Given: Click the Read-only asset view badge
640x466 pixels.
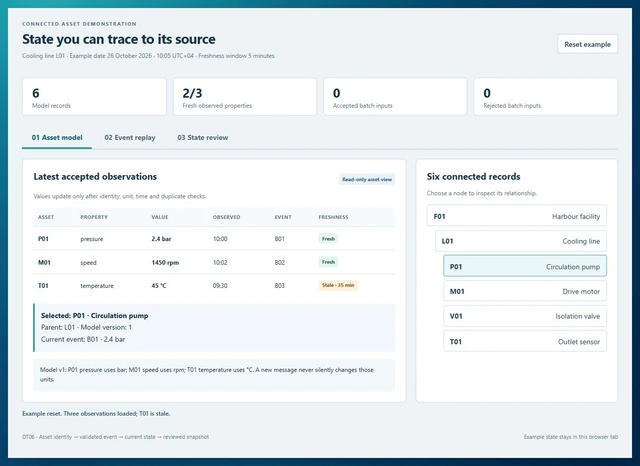Looking at the screenshot, I should tap(367, 179).
